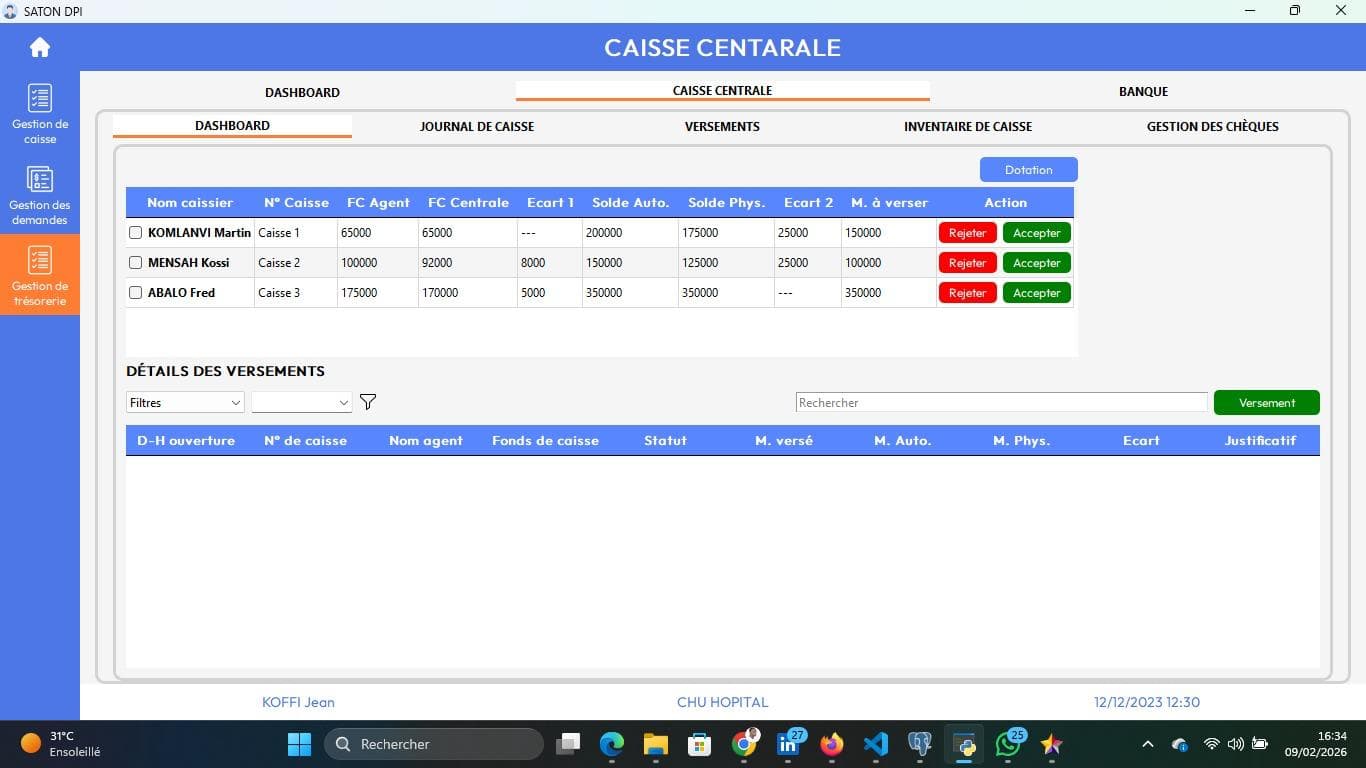Open Task View on the taskbar
This screenshot has width=1366, height=768.
[x=568, y=744]
